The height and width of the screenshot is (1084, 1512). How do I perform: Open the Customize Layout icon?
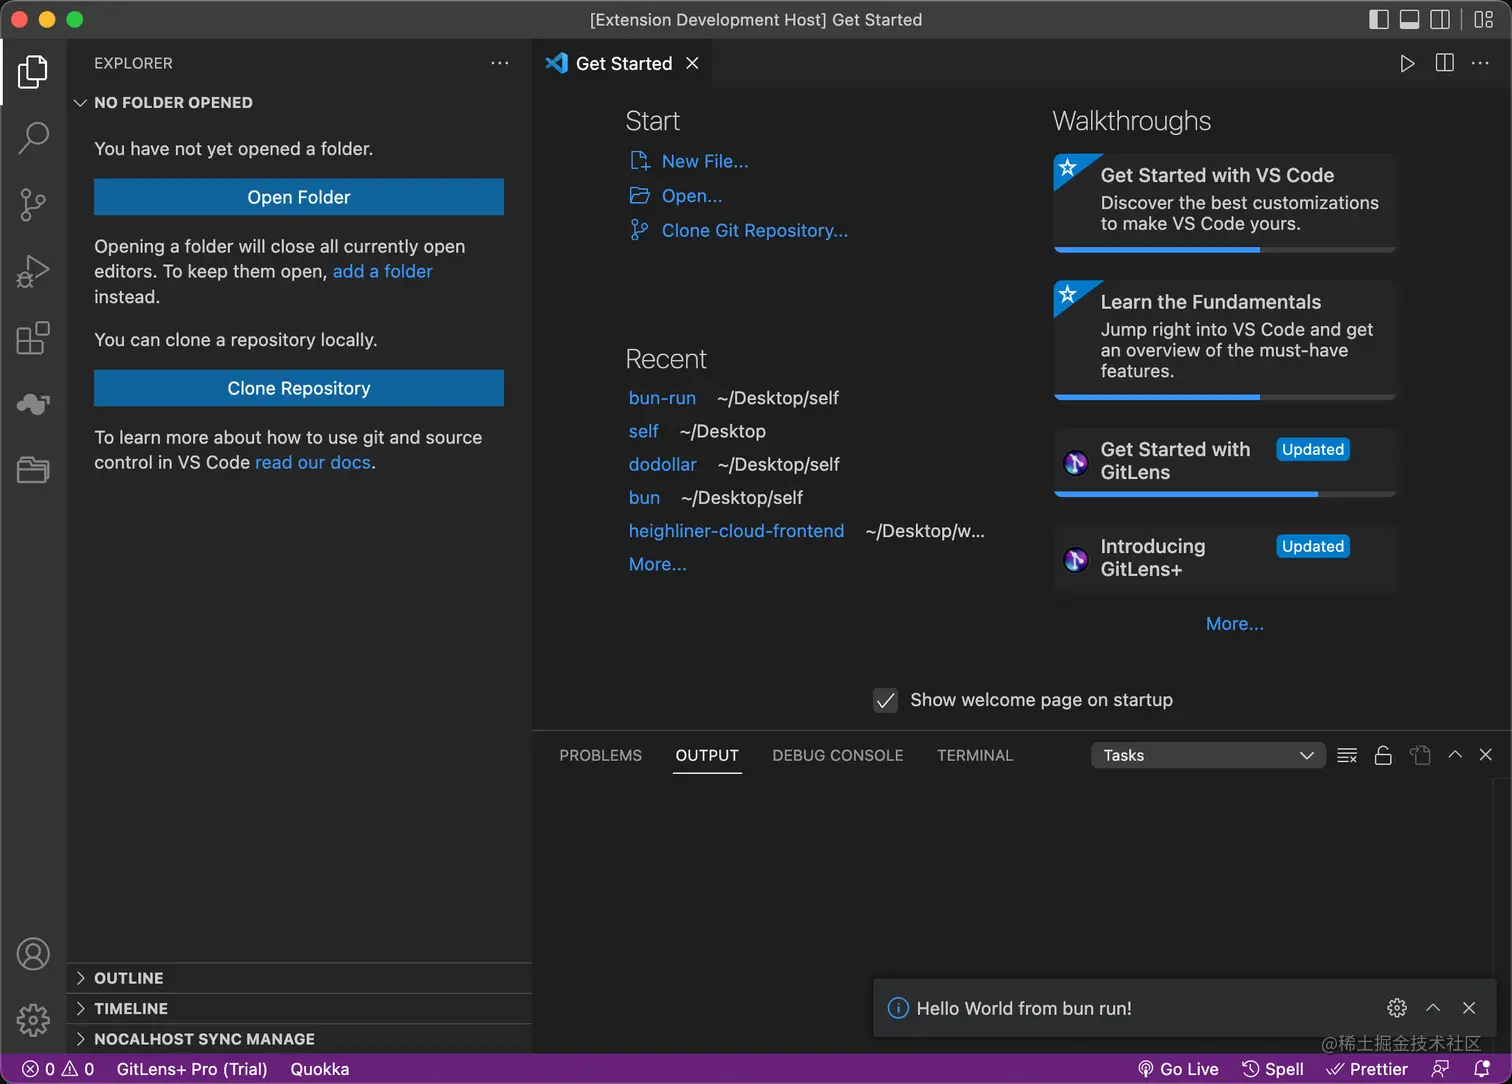click(1484, 19)
